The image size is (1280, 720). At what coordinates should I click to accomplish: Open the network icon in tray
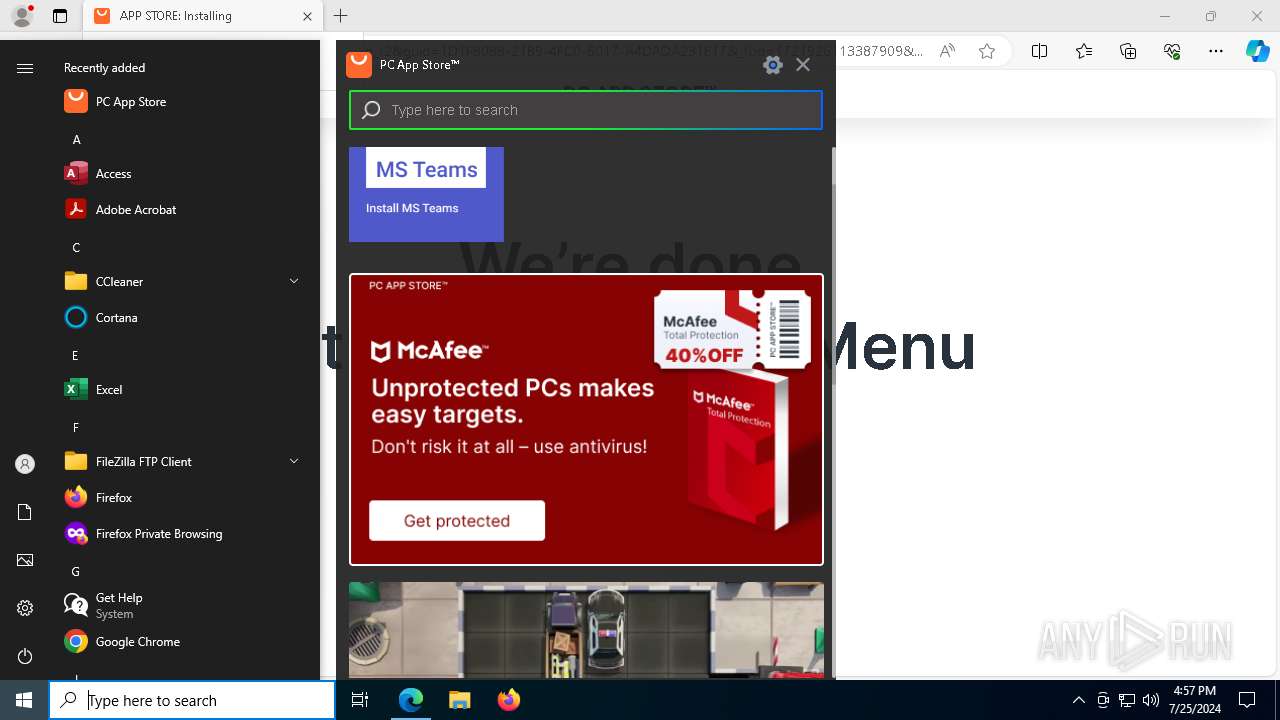[x=1127, y=700]
